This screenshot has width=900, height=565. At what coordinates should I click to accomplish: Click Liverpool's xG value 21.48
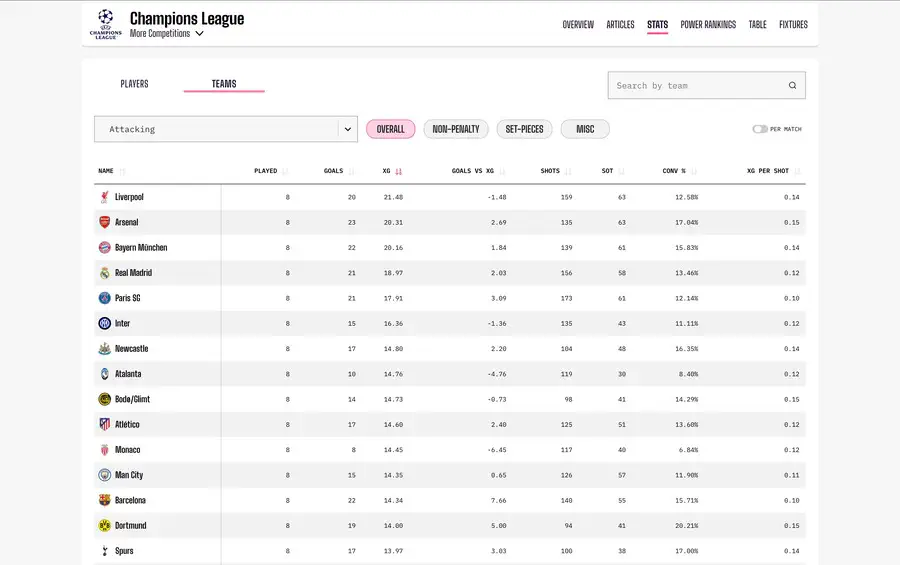393,197
